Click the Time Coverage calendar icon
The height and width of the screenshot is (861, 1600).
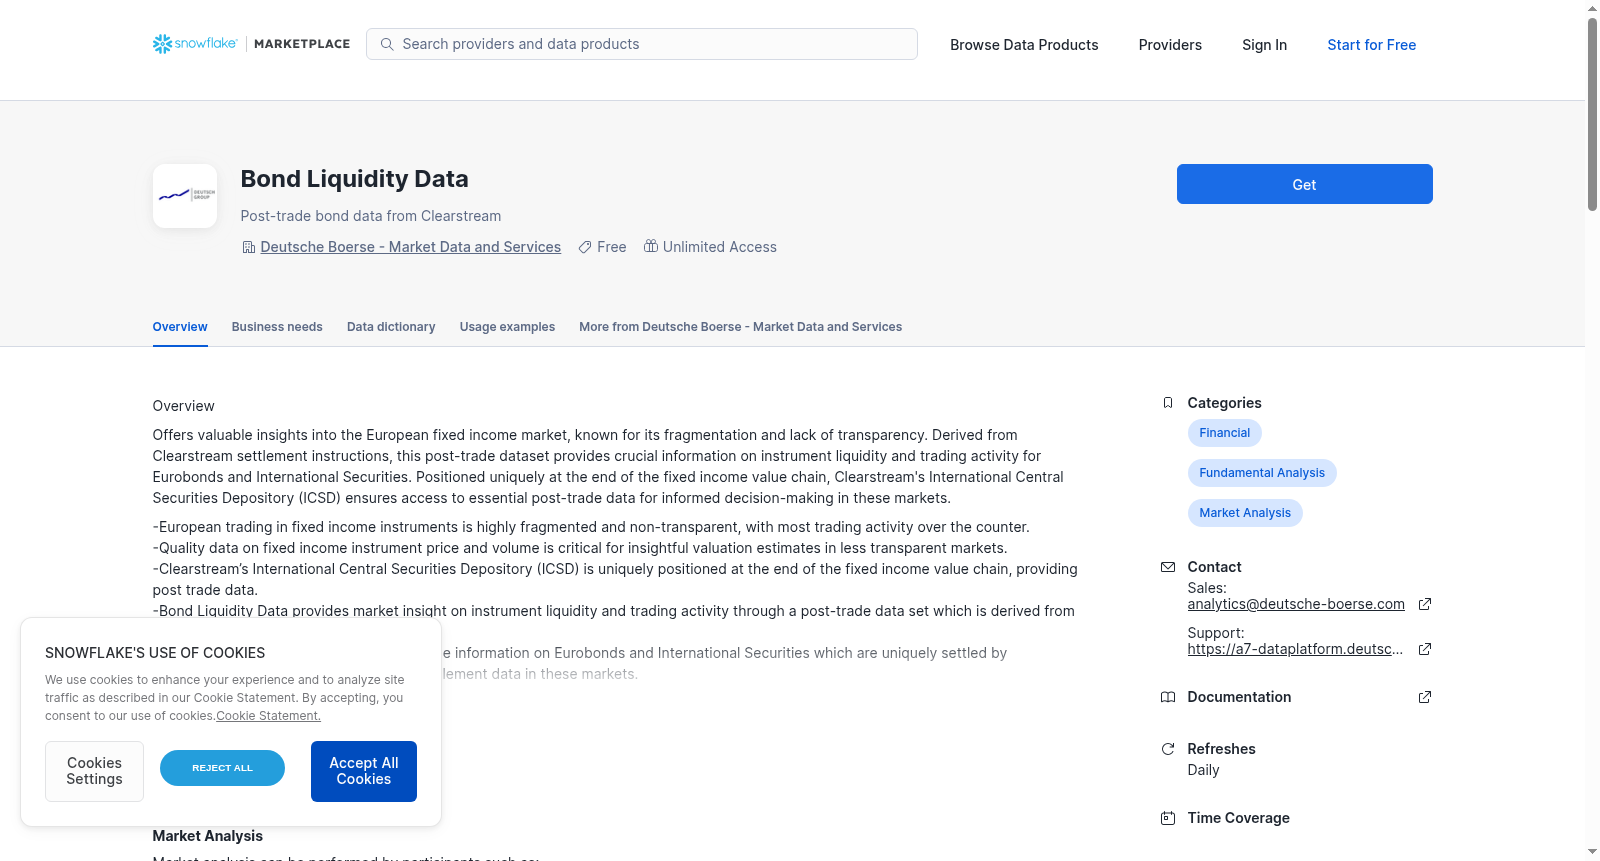pos(1168,818)
